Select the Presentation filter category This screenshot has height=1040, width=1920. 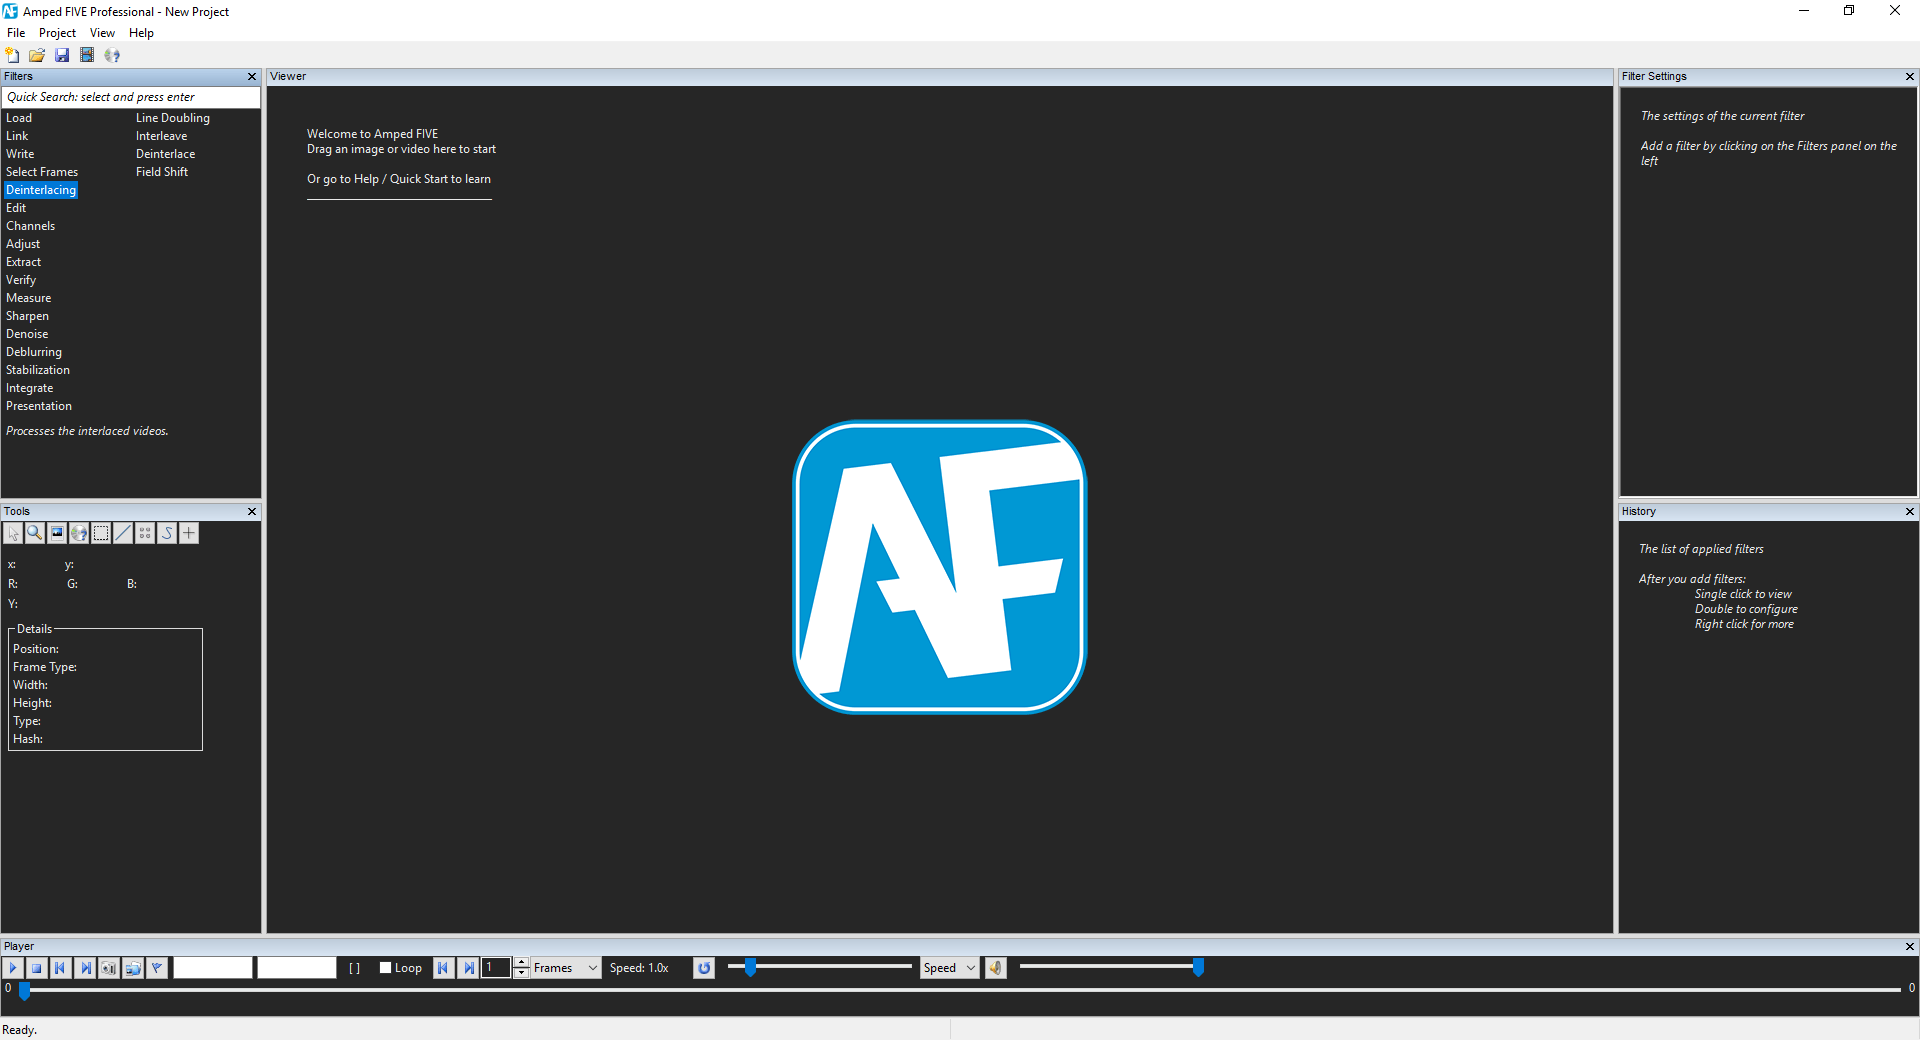point(39,406)
